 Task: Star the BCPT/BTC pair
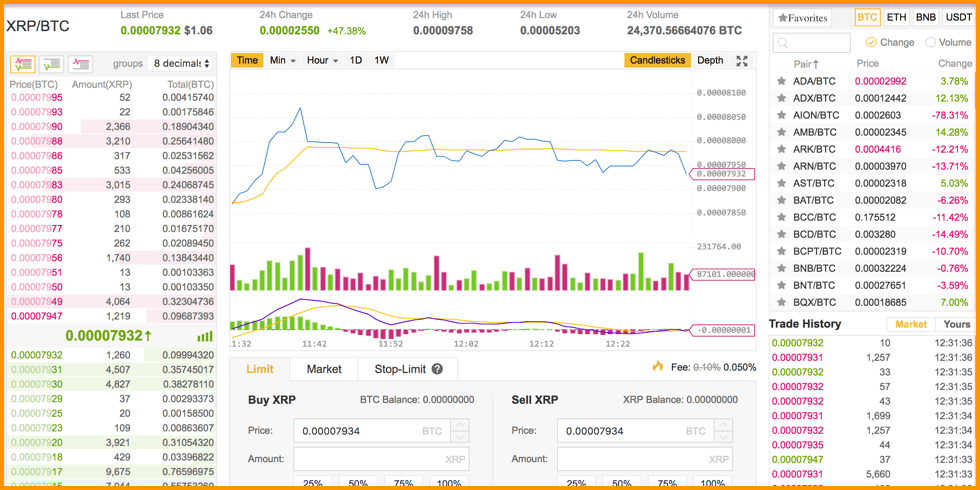(x=781, y=251)
